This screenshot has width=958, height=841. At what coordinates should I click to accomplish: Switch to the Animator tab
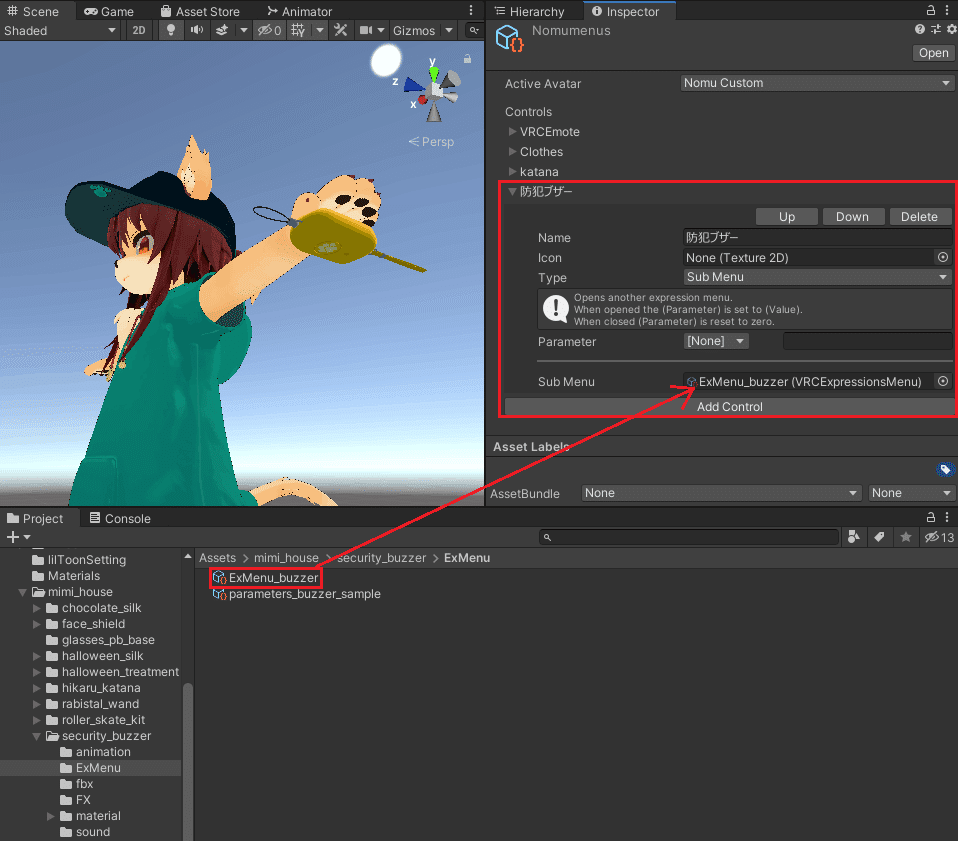[299, 12]
